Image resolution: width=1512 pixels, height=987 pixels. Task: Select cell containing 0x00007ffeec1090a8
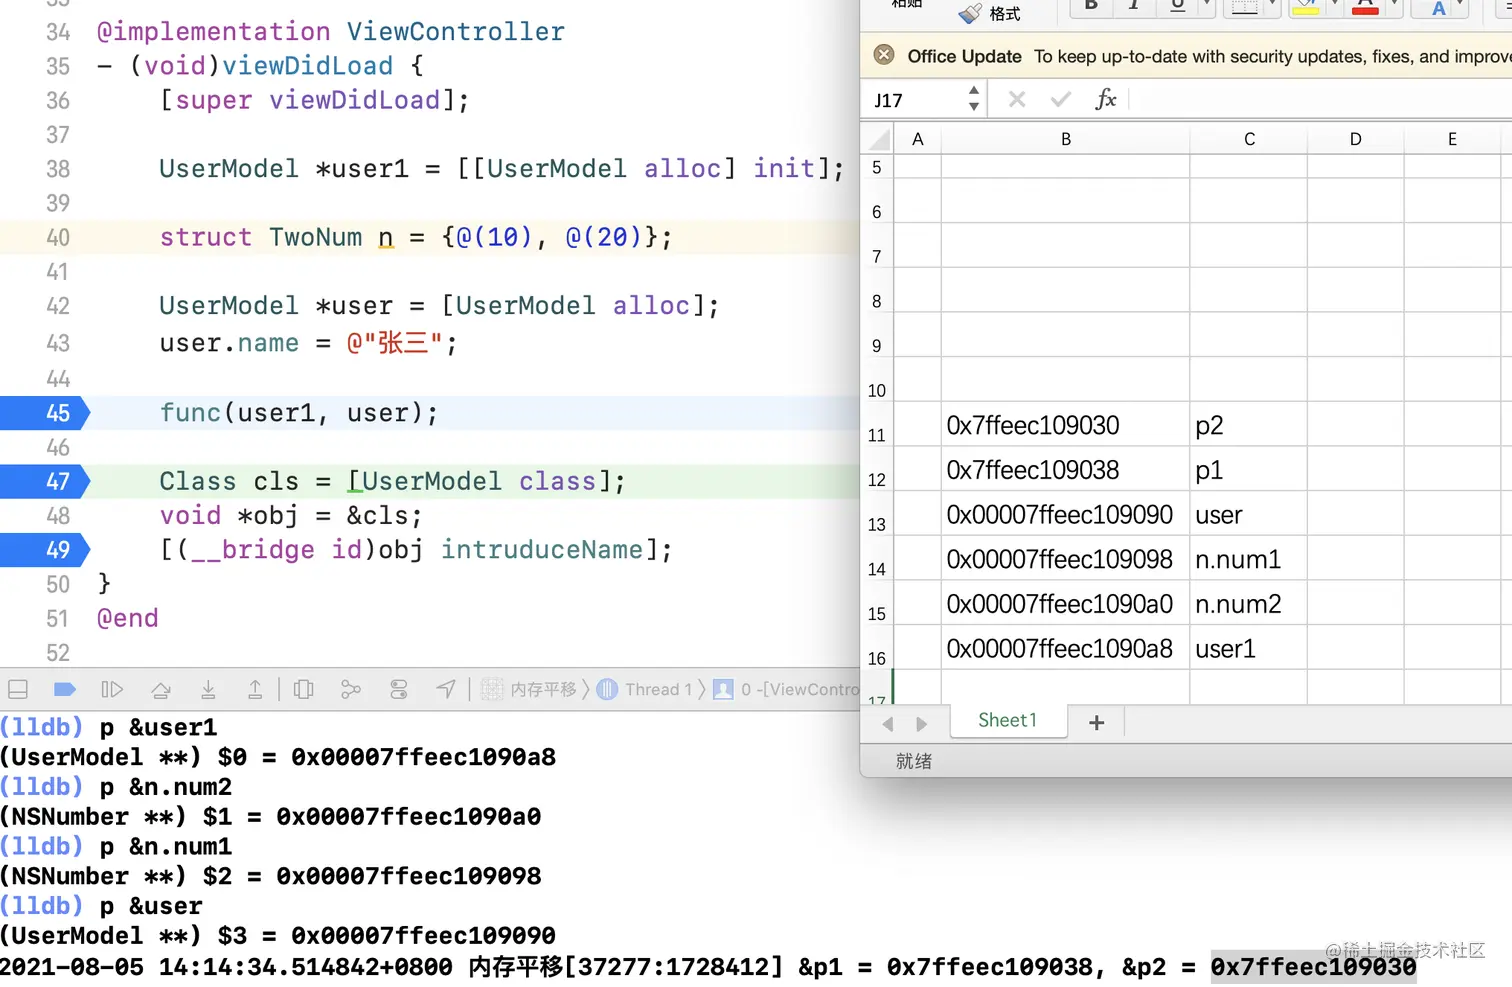(1066, 648)
